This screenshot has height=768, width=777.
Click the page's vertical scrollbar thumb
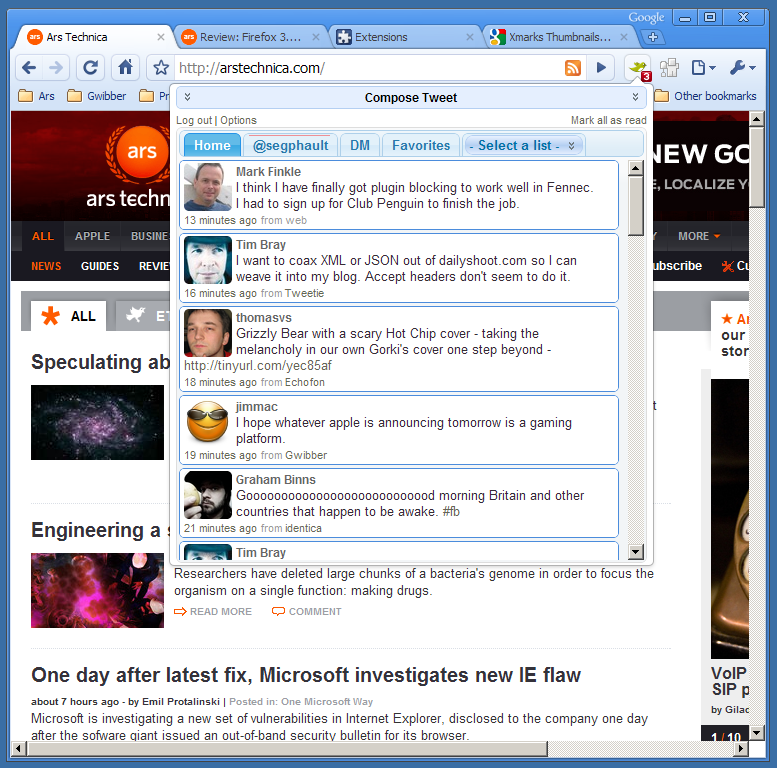757,167
